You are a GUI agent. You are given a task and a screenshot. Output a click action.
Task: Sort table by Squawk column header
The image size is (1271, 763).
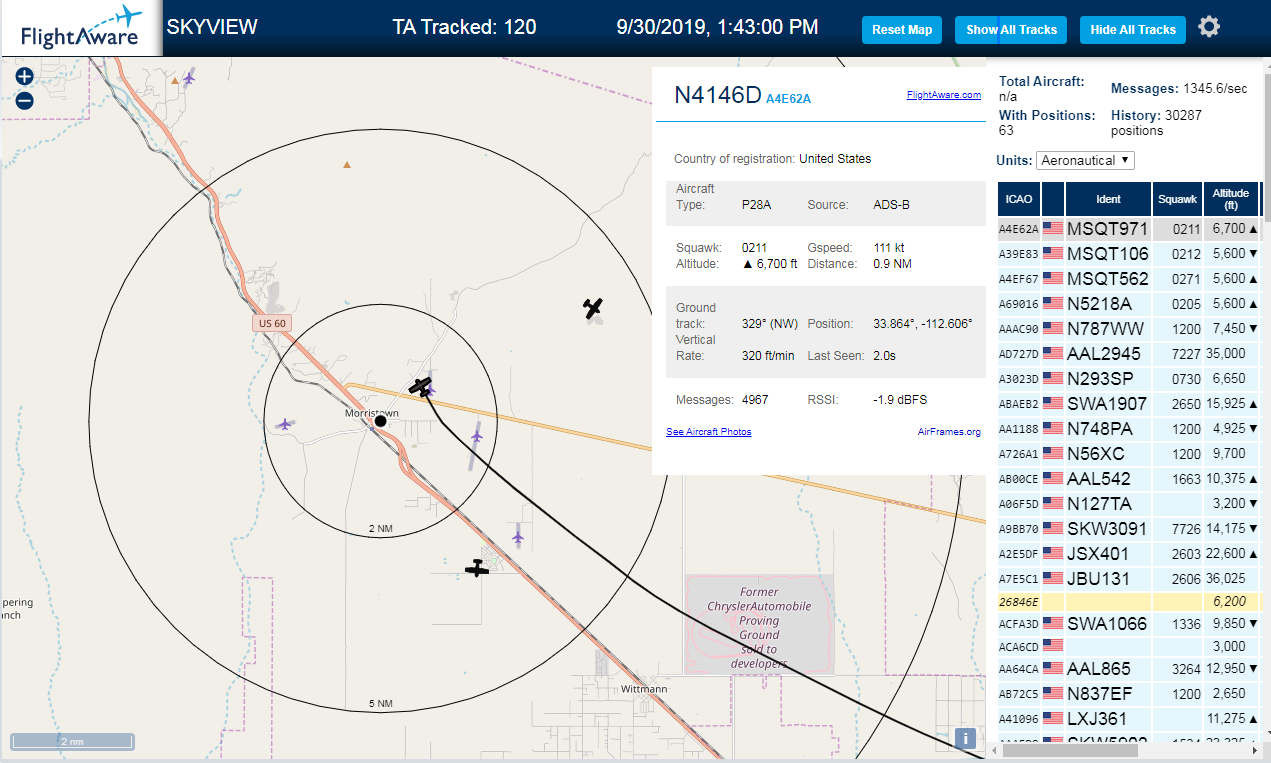1177,199
